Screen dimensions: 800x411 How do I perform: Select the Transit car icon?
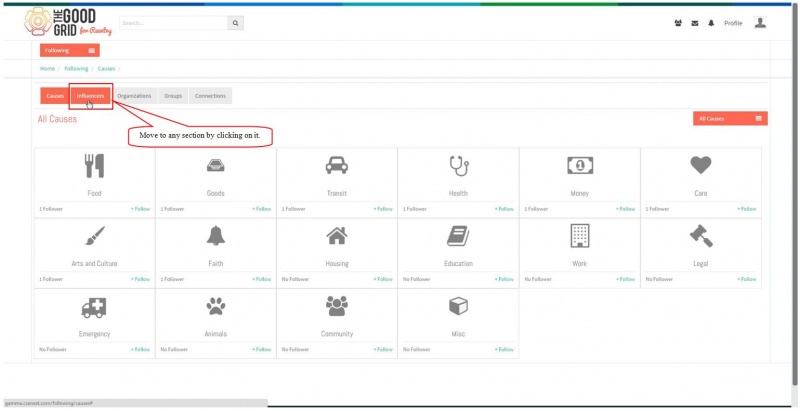point(337,165)
